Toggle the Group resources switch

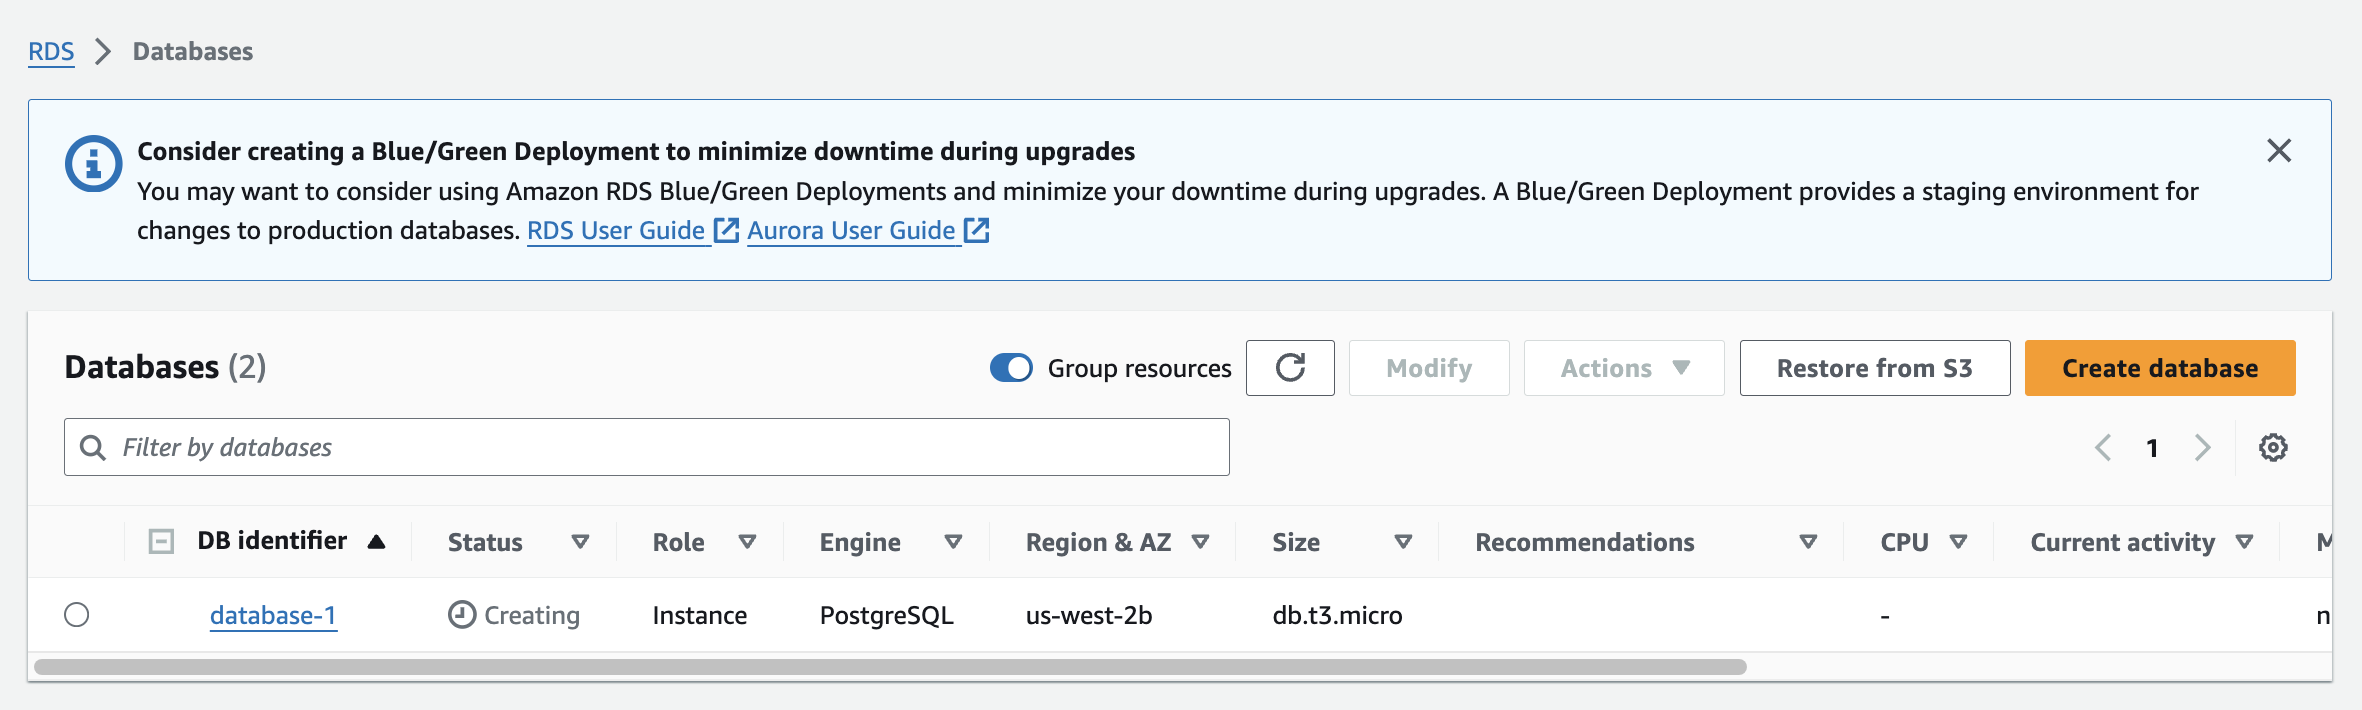click(x=1011, y=368)
